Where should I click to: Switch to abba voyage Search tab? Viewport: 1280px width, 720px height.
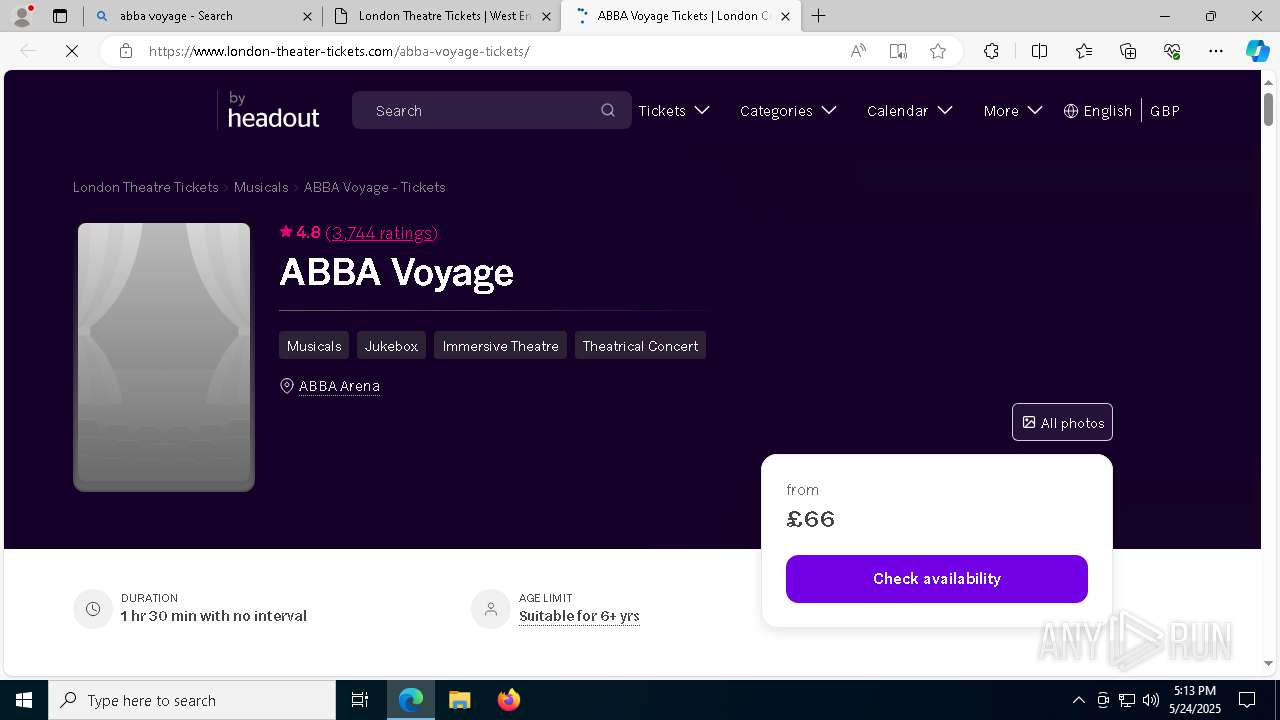(x=202, y=16)
